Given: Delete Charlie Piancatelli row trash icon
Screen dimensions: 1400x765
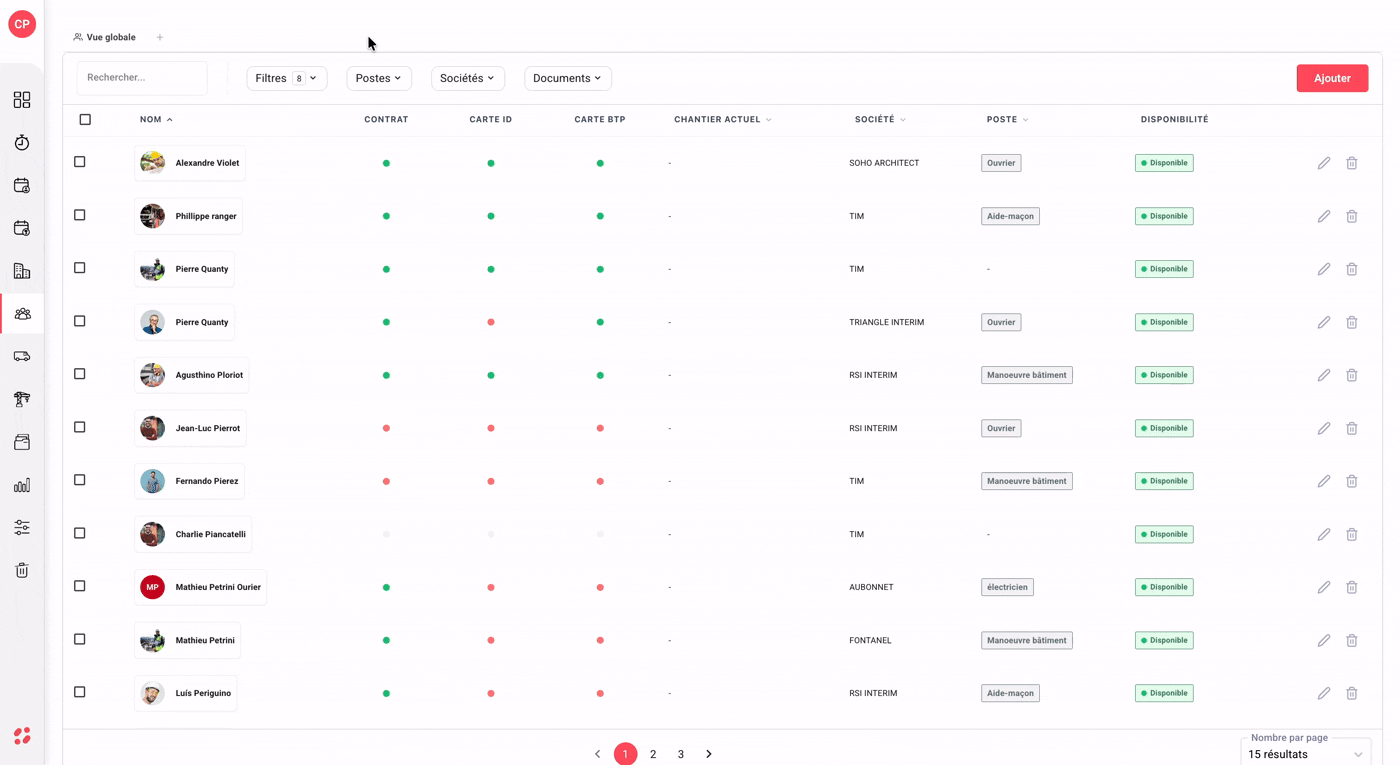Looking at the screenshot, I should click(x=1352, y=534).
